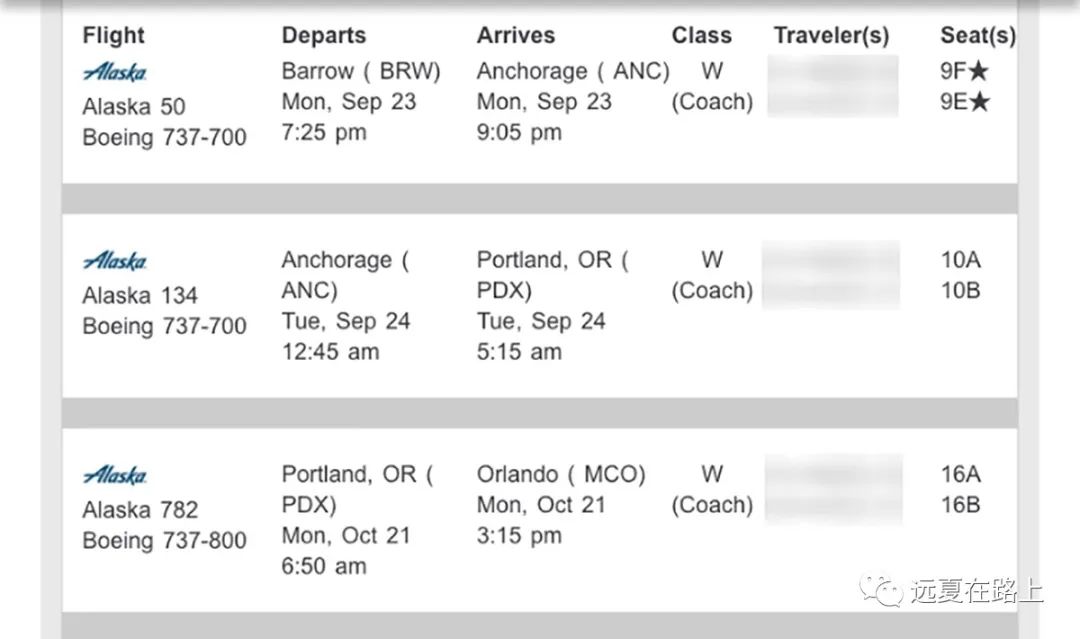Click the star next to seat 9F
Screen dimensions: 1080x639
point(979,70)
